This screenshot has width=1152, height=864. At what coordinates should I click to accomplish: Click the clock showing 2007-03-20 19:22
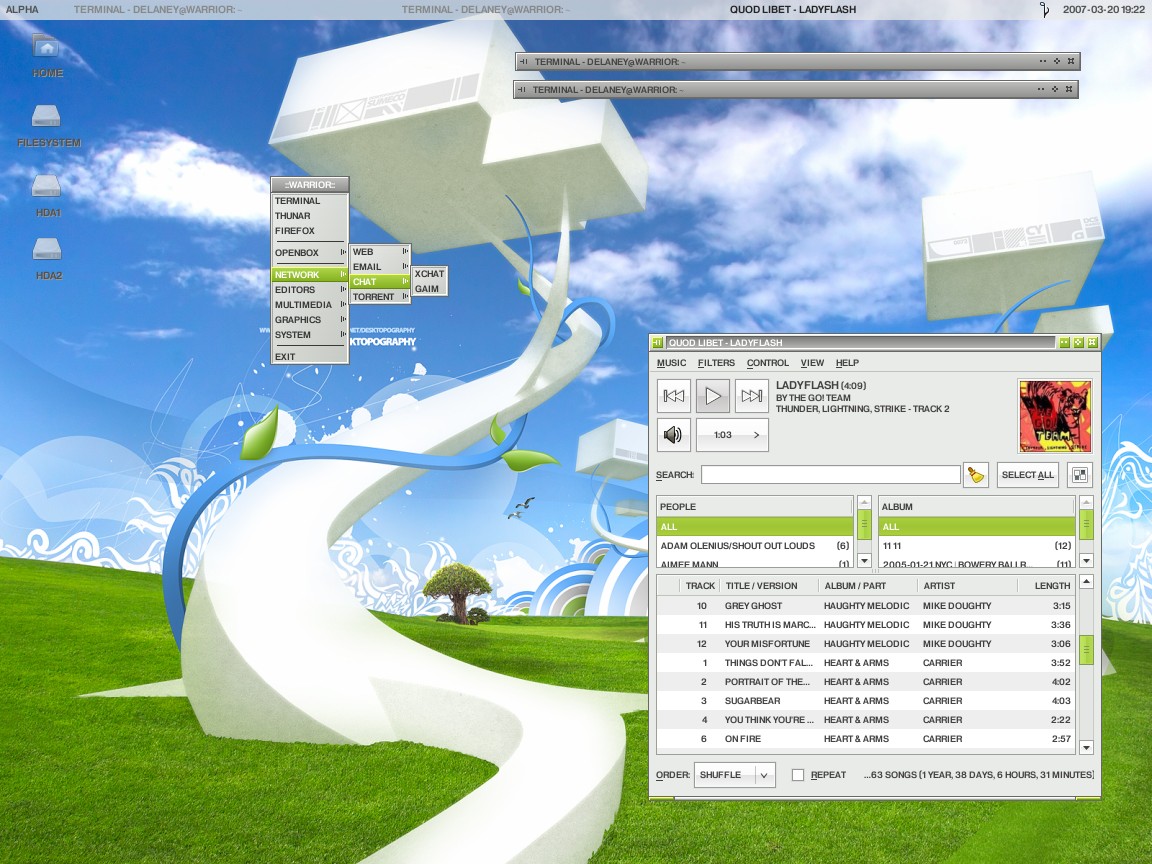(1104, 10)
